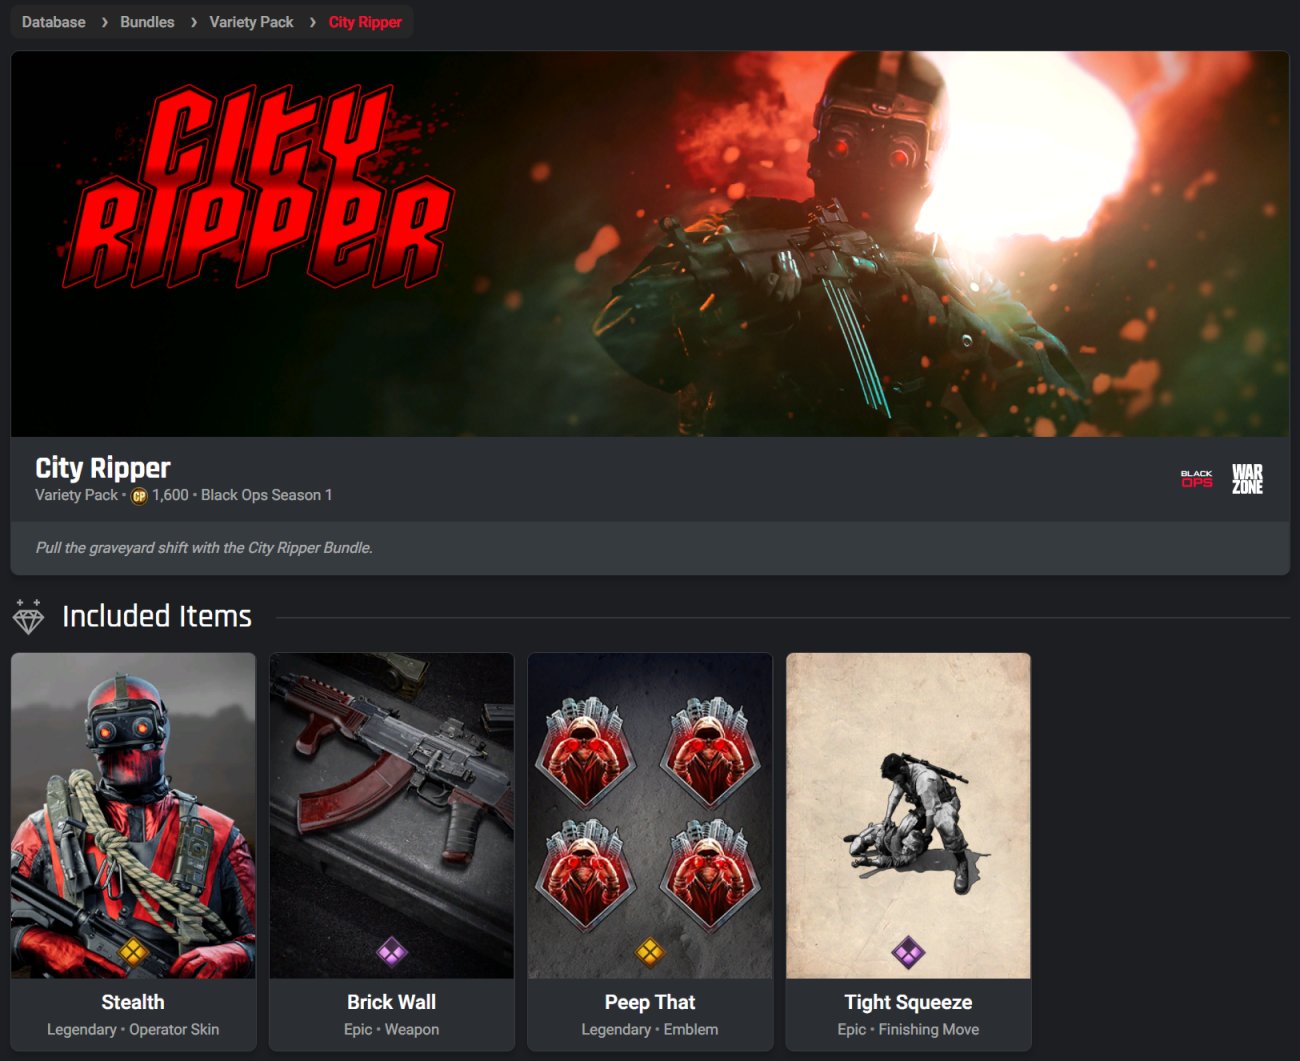Click the legendary rarity gem on Stealth card
The width and height of the screenshot is (1300, 1061).
pos(133,952)
